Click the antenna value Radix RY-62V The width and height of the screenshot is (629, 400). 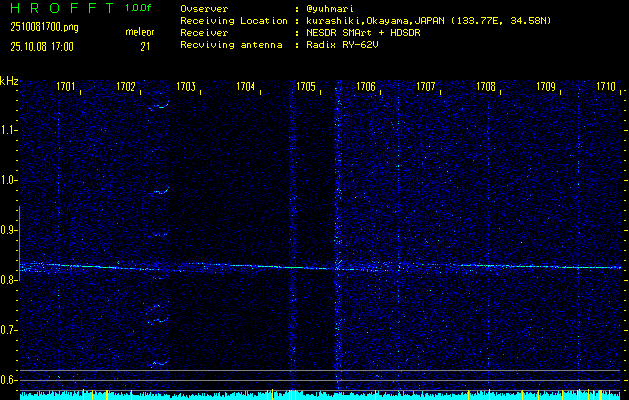coord(345,45)
